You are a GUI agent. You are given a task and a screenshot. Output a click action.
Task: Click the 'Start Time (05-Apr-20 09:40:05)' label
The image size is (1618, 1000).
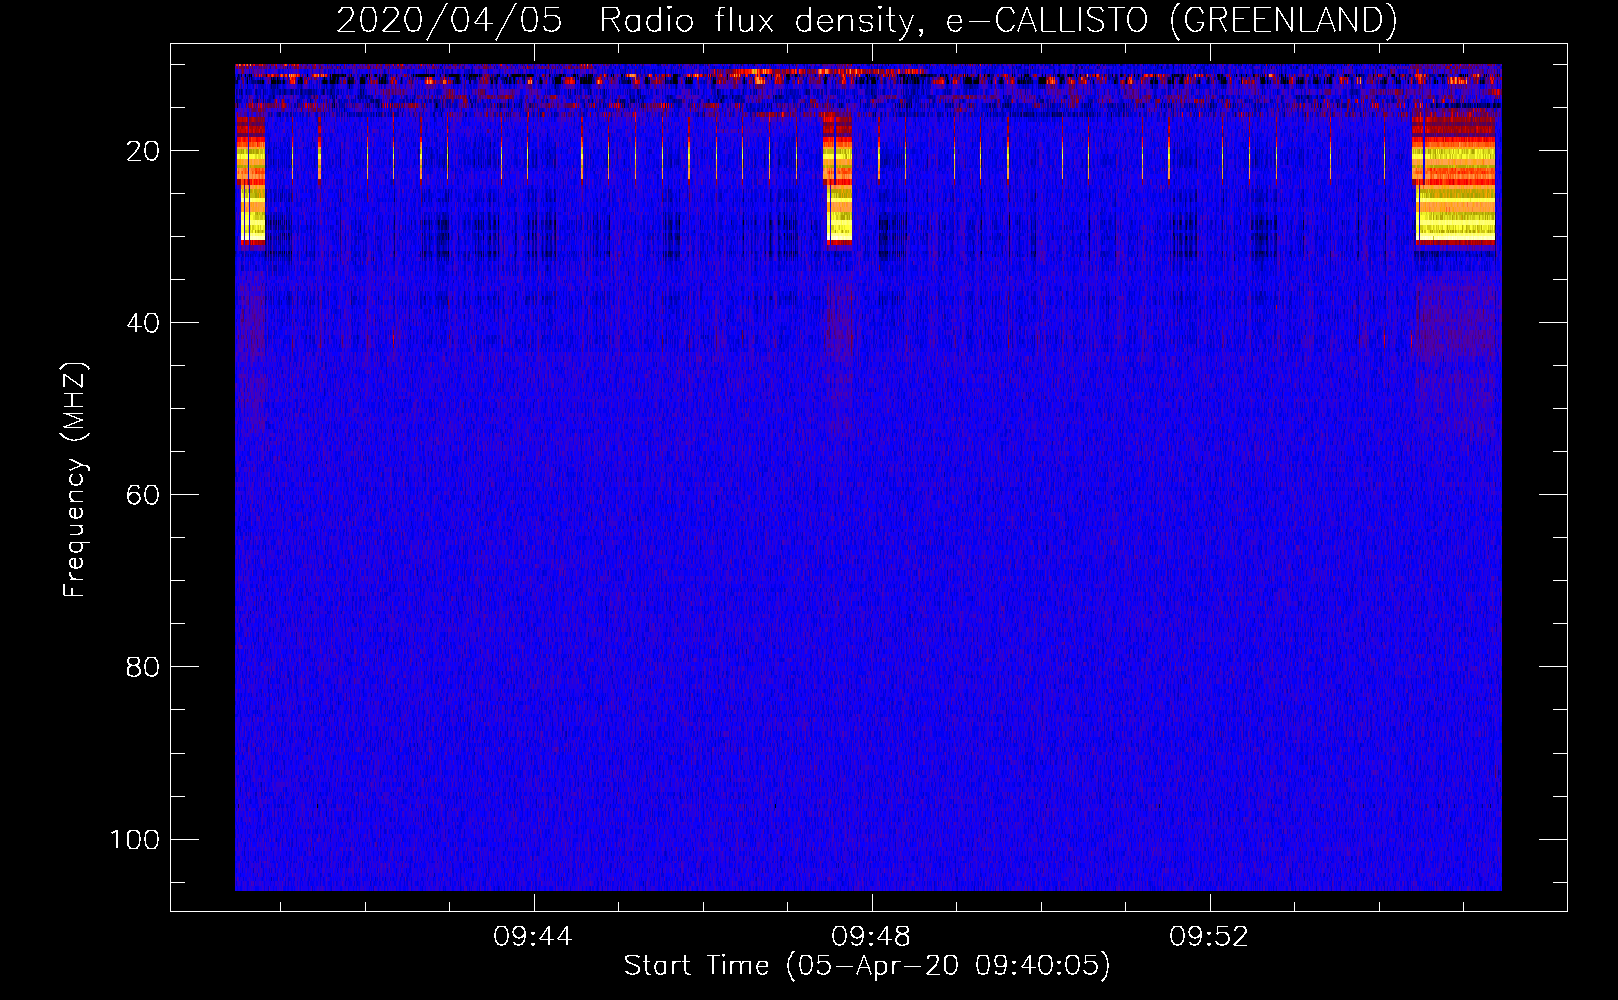coord(867,966)
